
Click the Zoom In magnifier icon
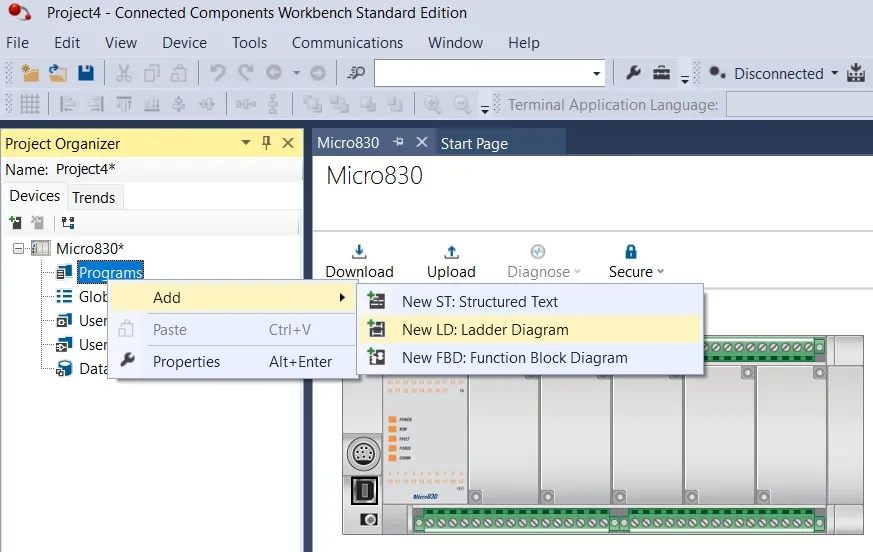pos(433,104)
